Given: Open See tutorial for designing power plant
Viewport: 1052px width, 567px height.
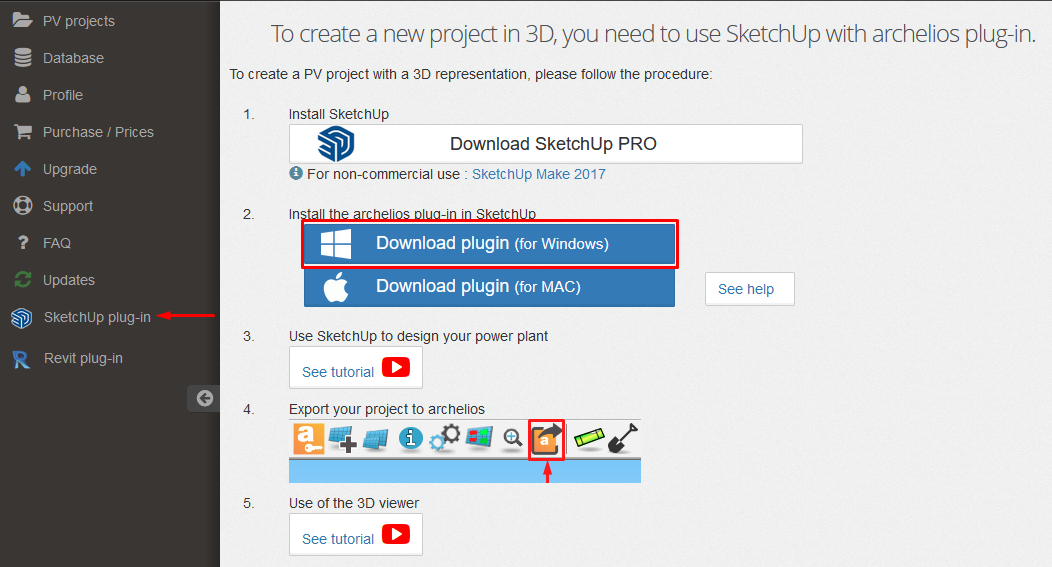Looking at the screenshot, I should tap(356, 368).
